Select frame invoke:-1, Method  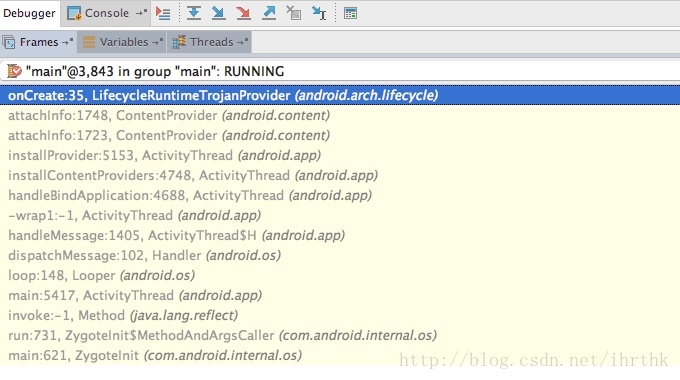(x=340, y=315)
